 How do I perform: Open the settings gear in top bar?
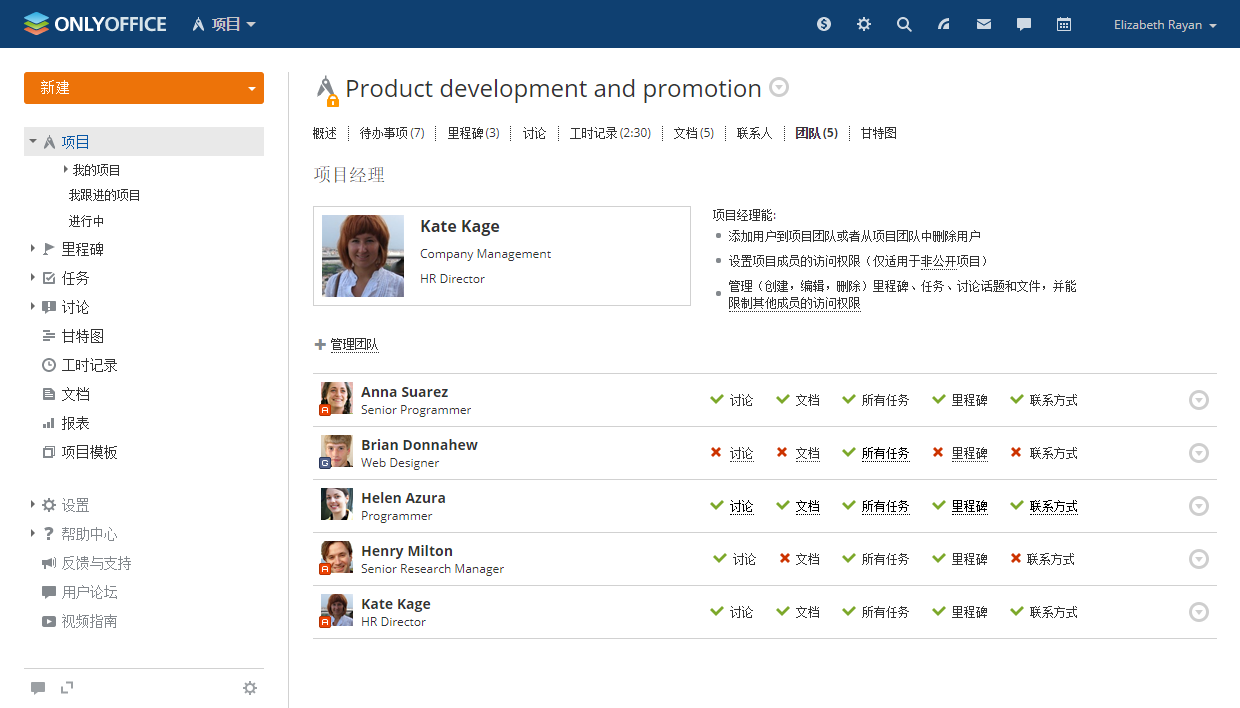pyautogui.click(x=864, y=24)
